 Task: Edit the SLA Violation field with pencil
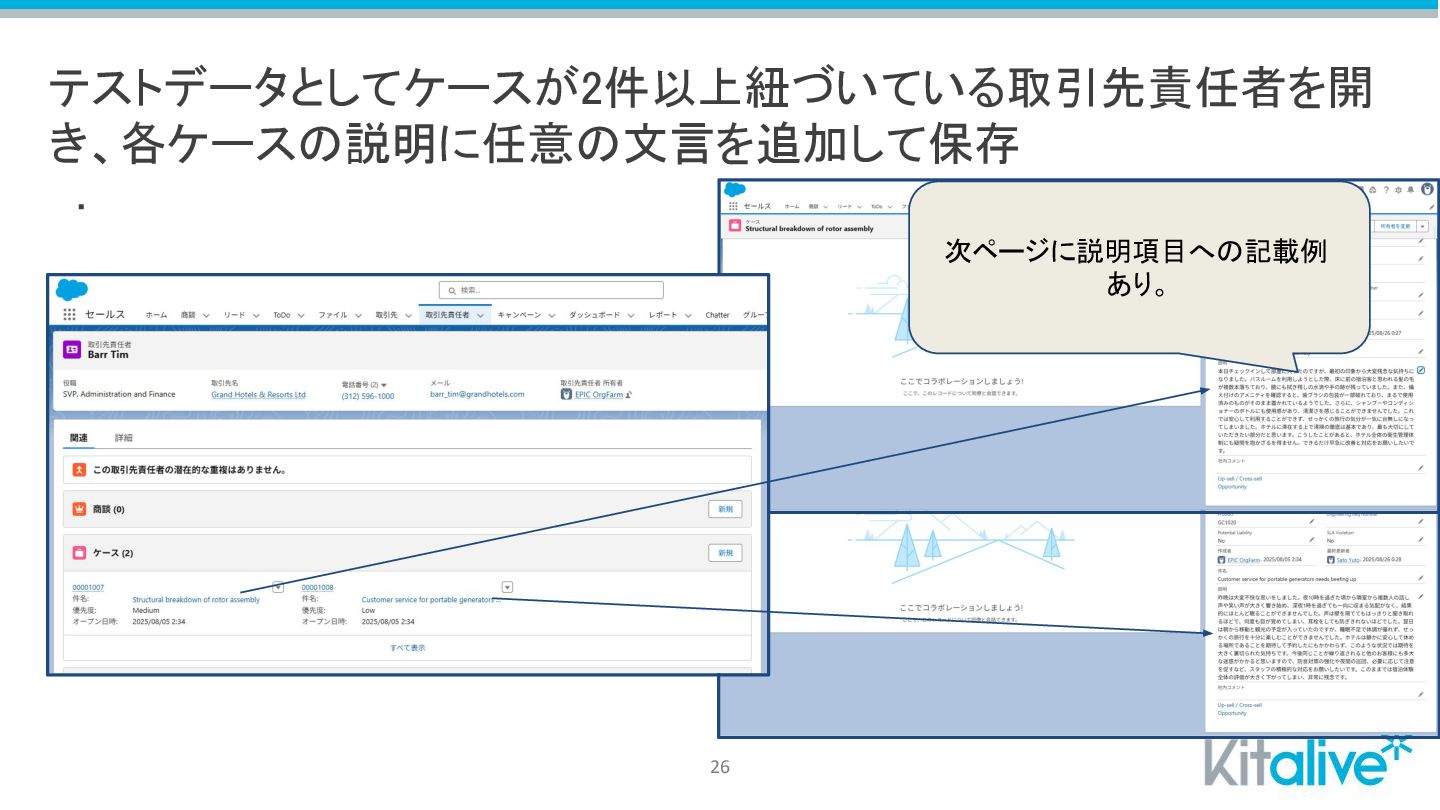pos(1421,540)
